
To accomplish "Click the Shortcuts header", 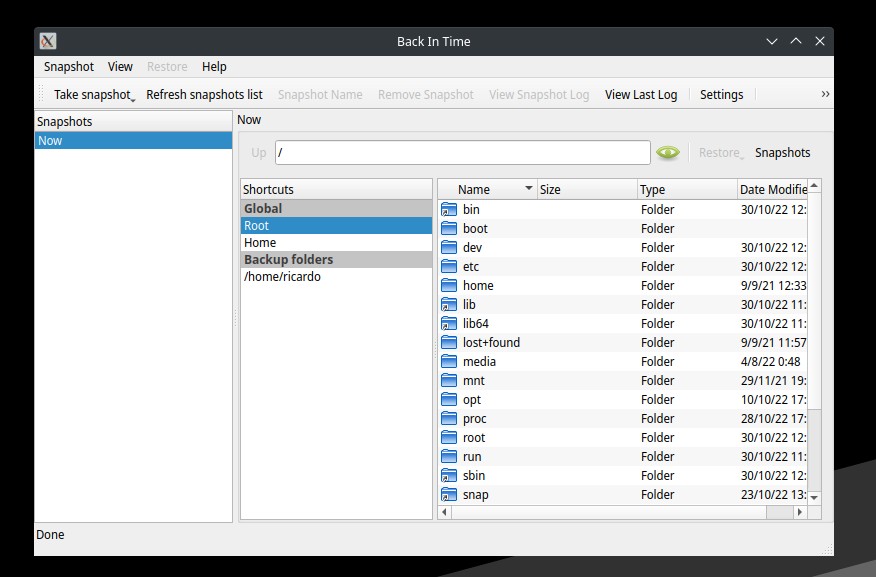I will point(336,189).
